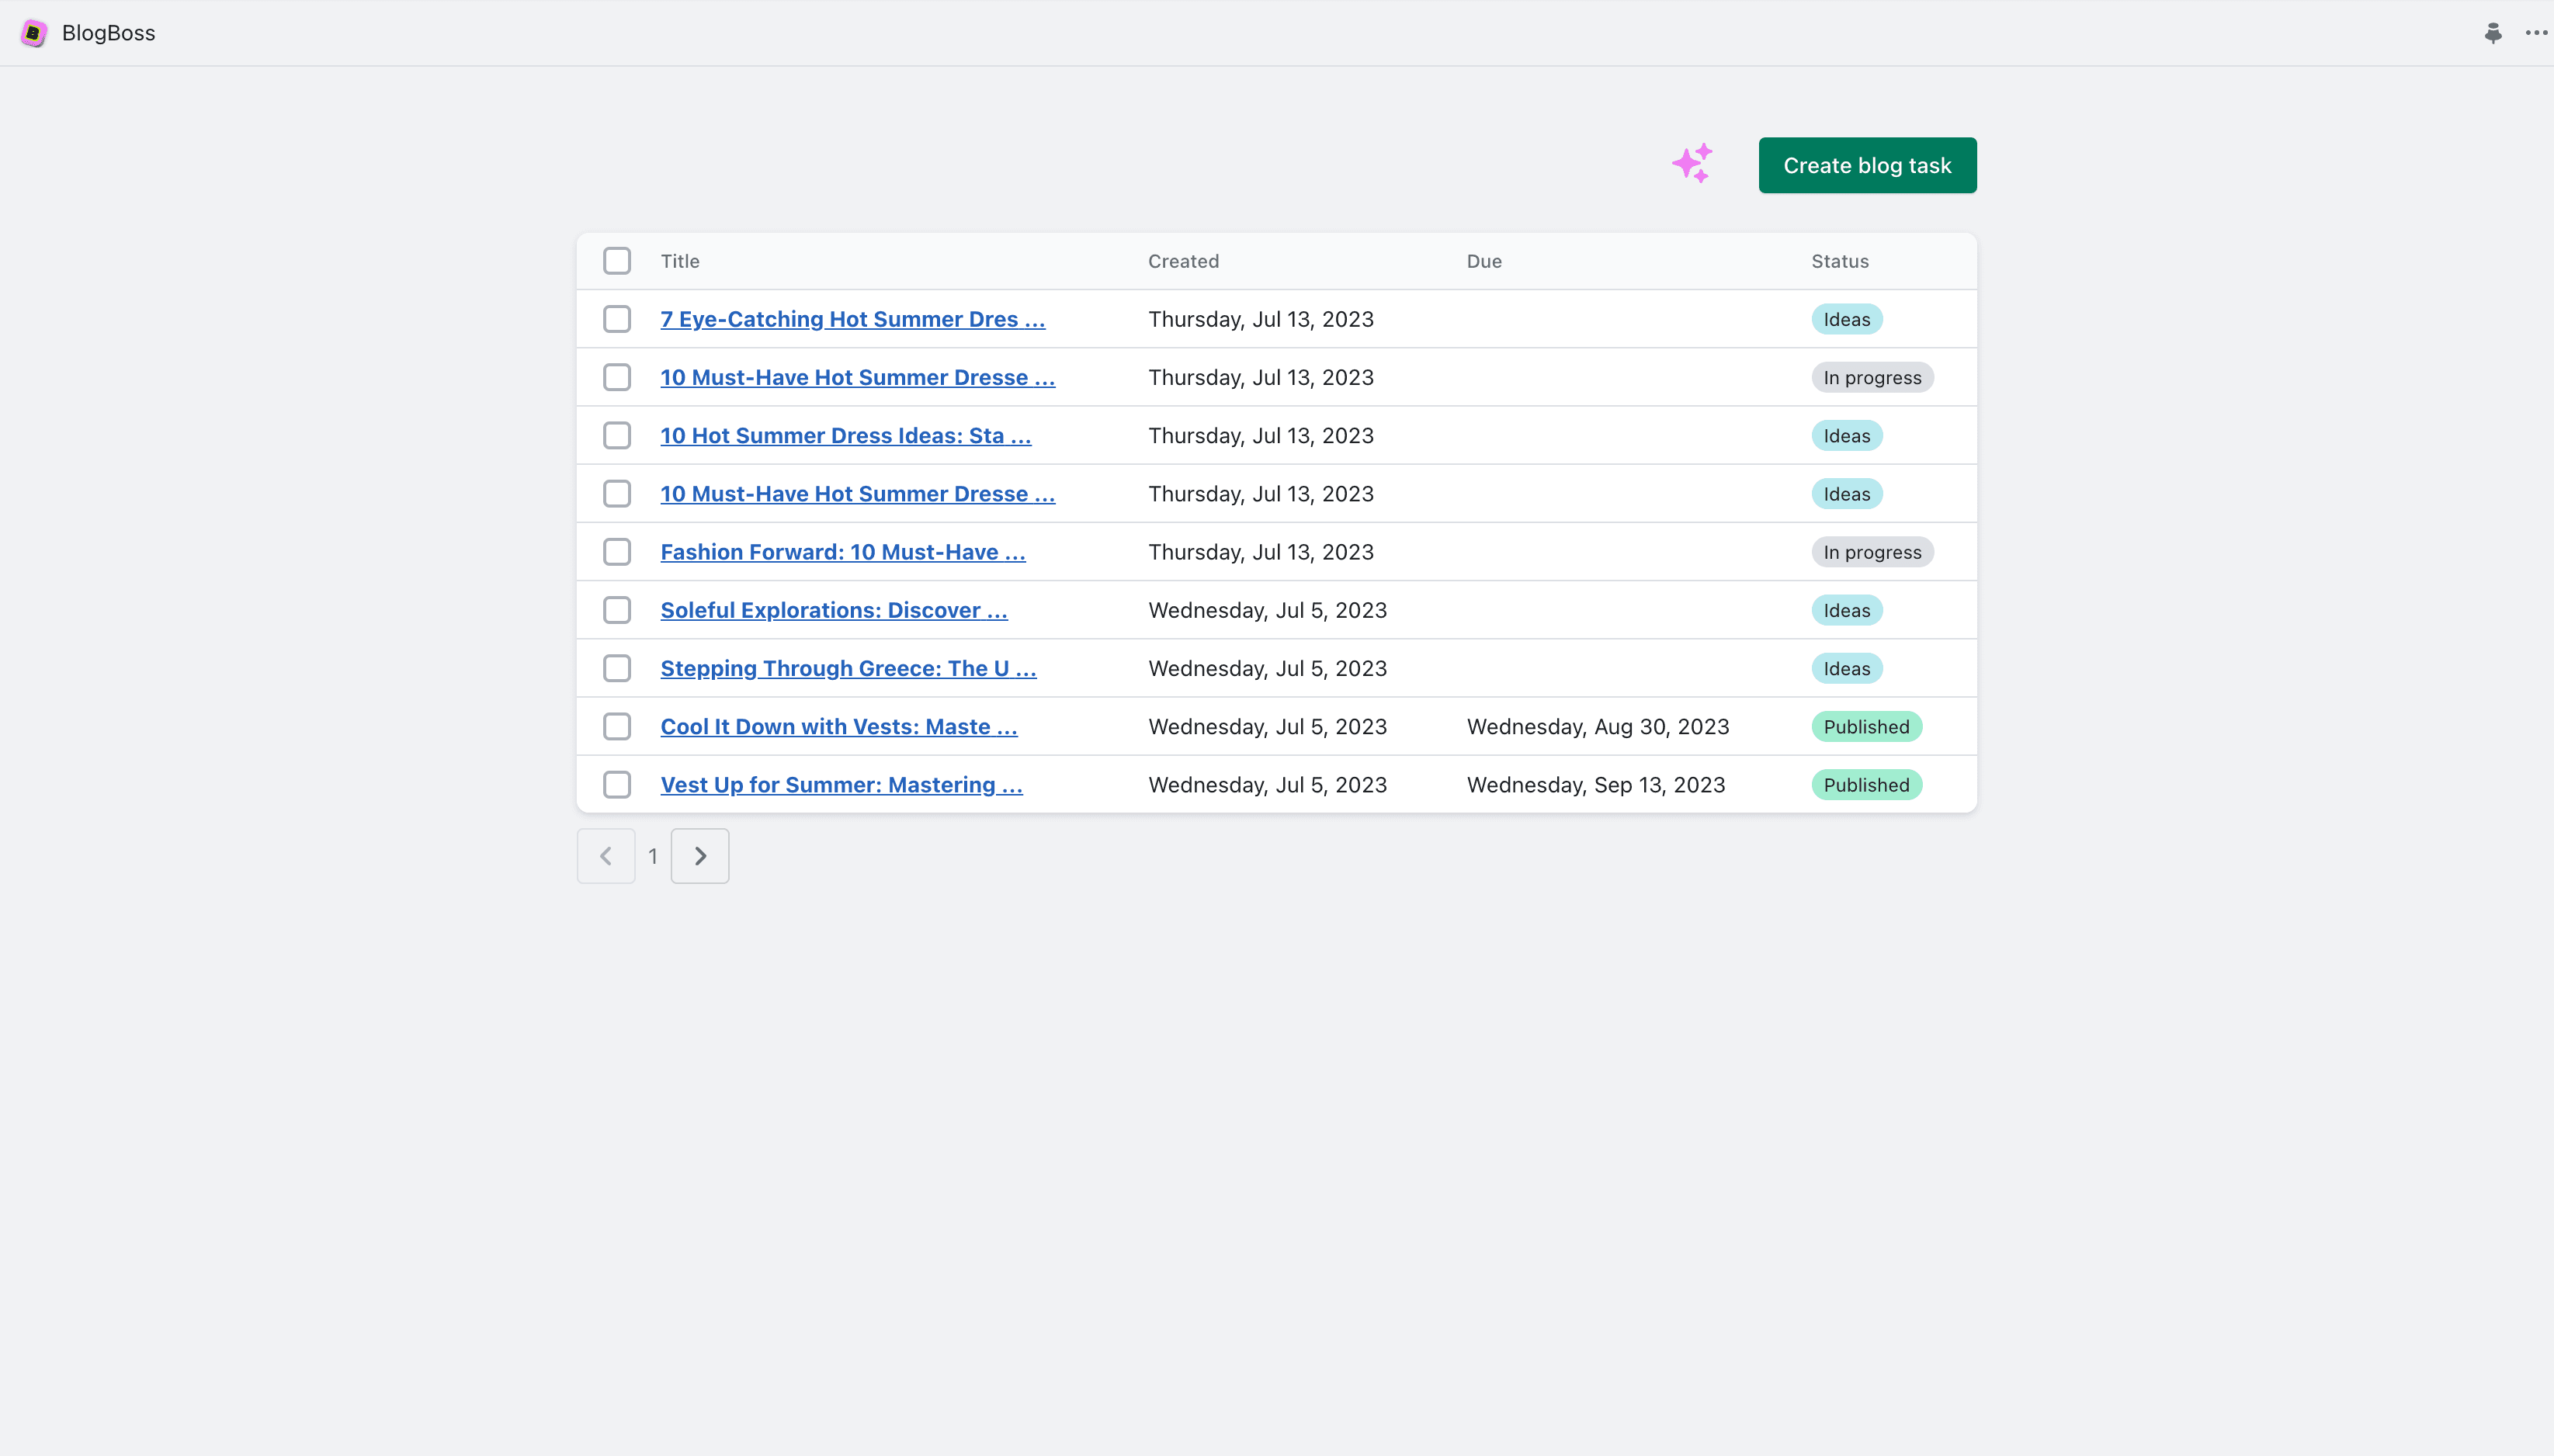Open the three-dot more options menu
Viewport: 2554px width, 1456px height.
(2535, 33)
